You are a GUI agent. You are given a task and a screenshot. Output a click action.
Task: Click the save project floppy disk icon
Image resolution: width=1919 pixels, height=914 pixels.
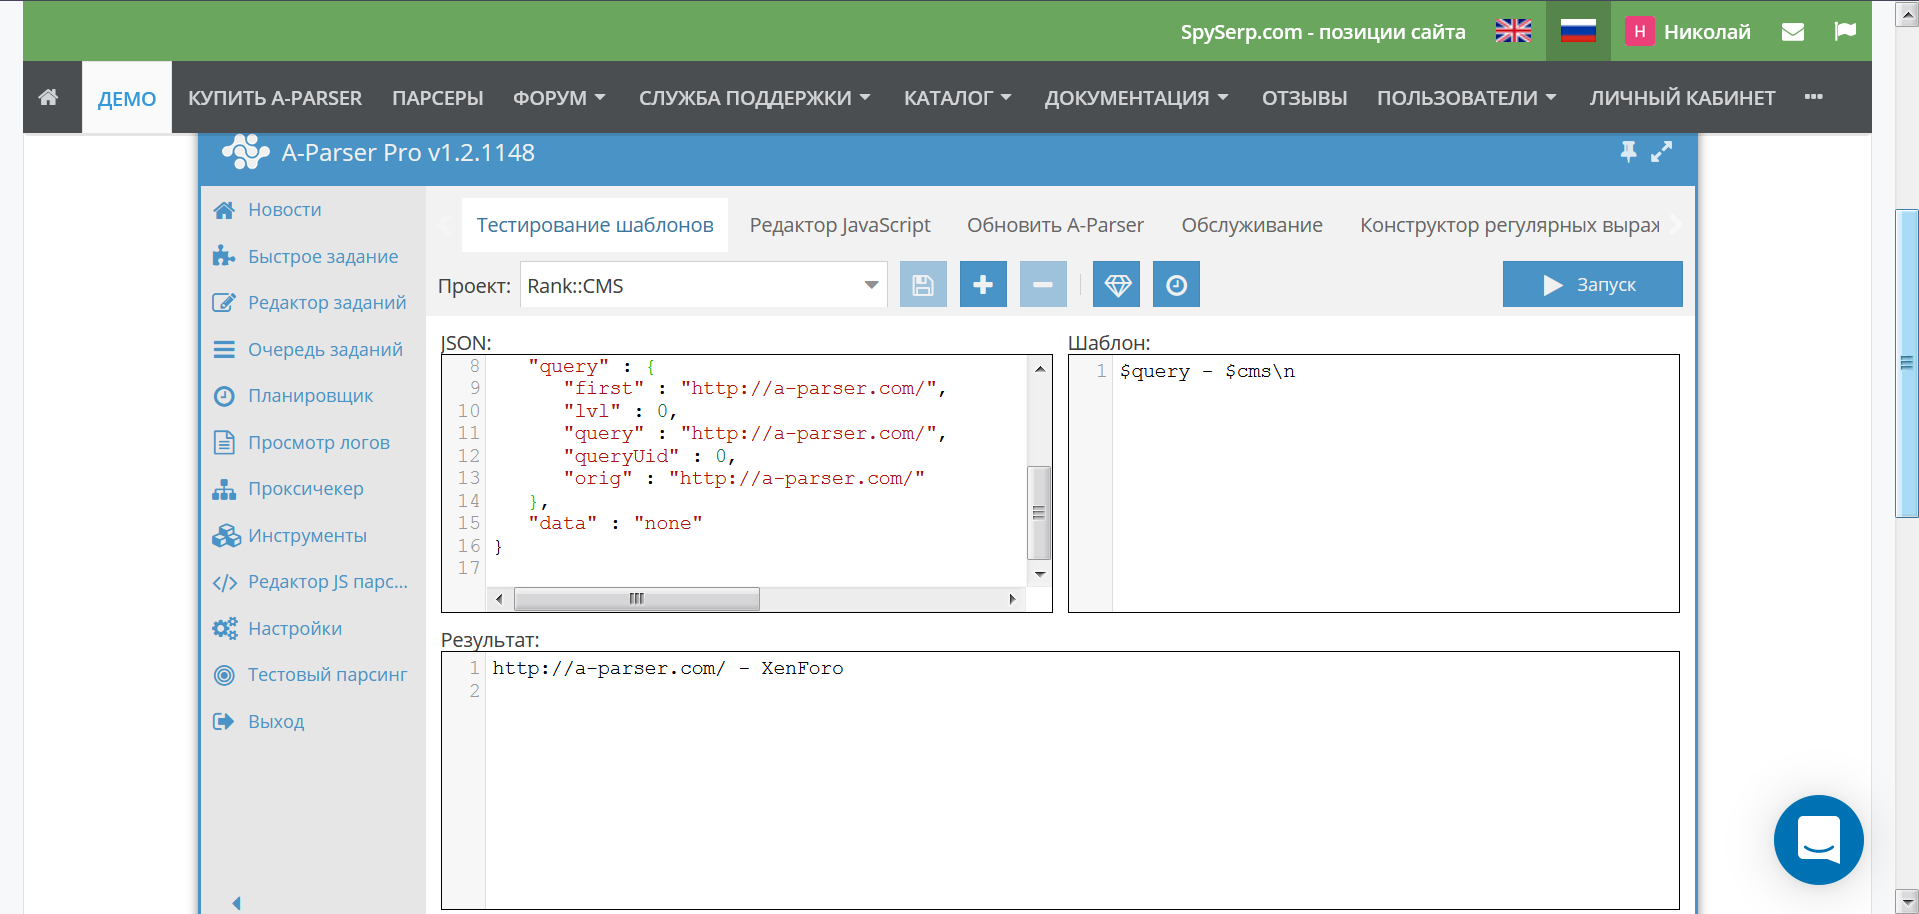click(922, 285)
